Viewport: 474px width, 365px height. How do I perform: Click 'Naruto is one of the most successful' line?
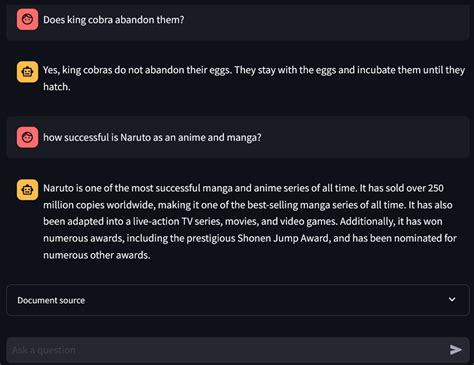[122, 188]
